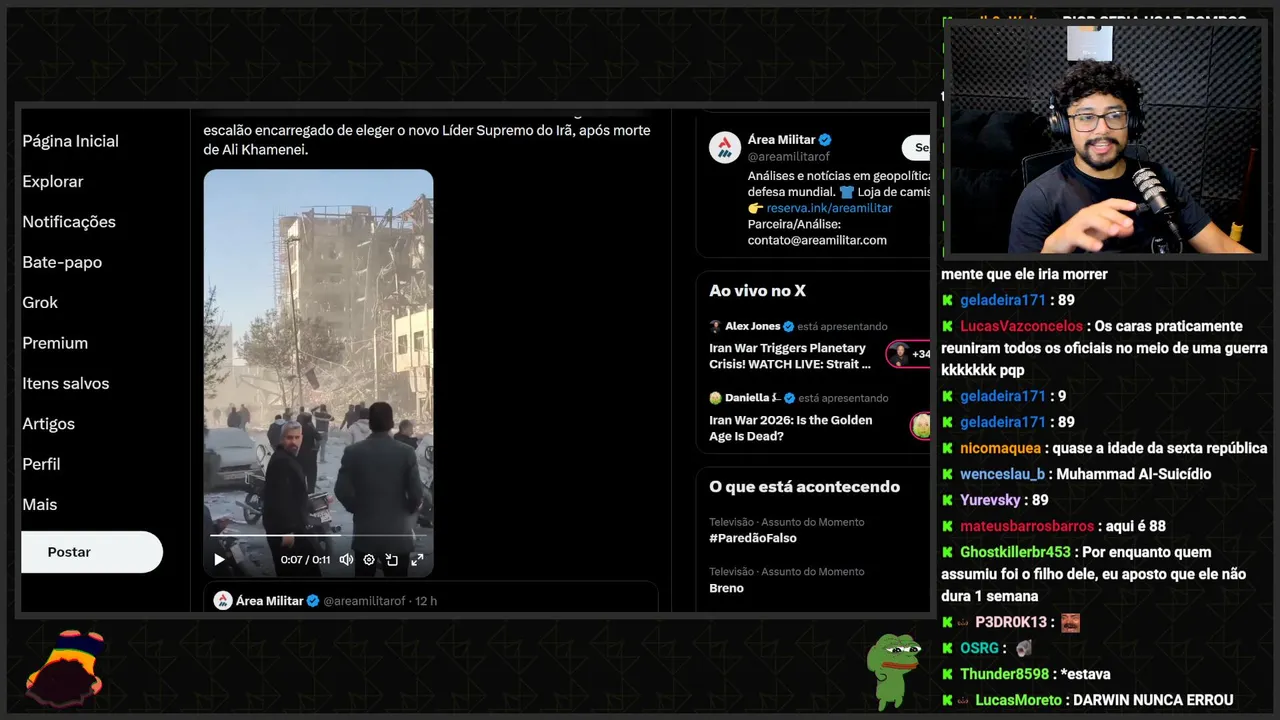Click the subscriber badge beside LucasMoreto
This screenshot has width=1280, height=720.
point(963,700)
